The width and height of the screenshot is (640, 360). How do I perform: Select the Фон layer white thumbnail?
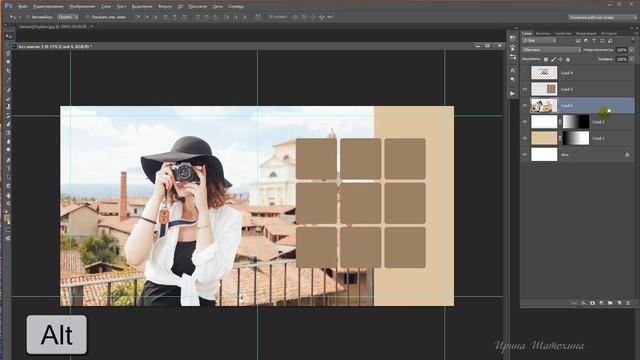[544, 155]
